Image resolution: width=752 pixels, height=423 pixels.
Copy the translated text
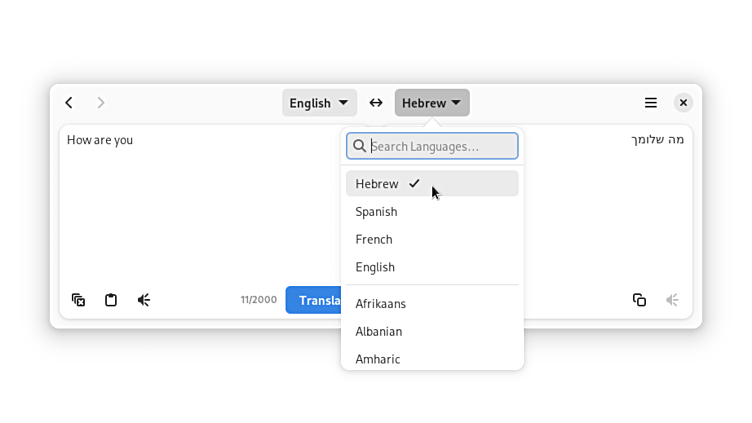click(639, 300)
